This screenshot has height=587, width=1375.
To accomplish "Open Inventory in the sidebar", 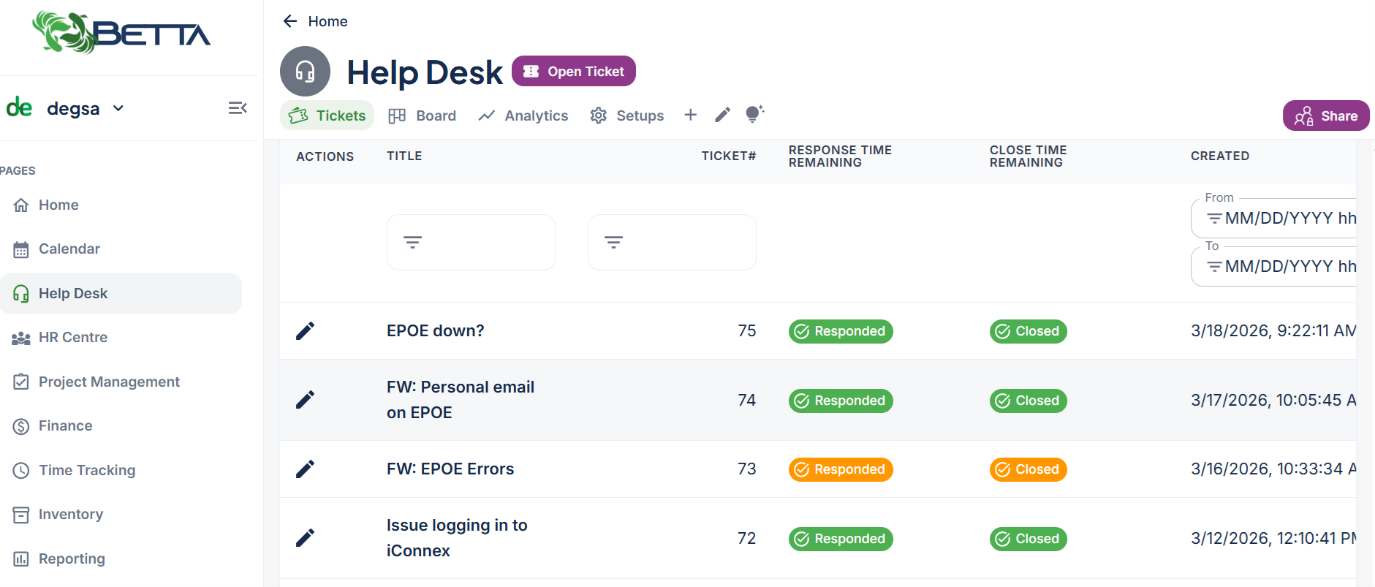I will click(120, 514).
